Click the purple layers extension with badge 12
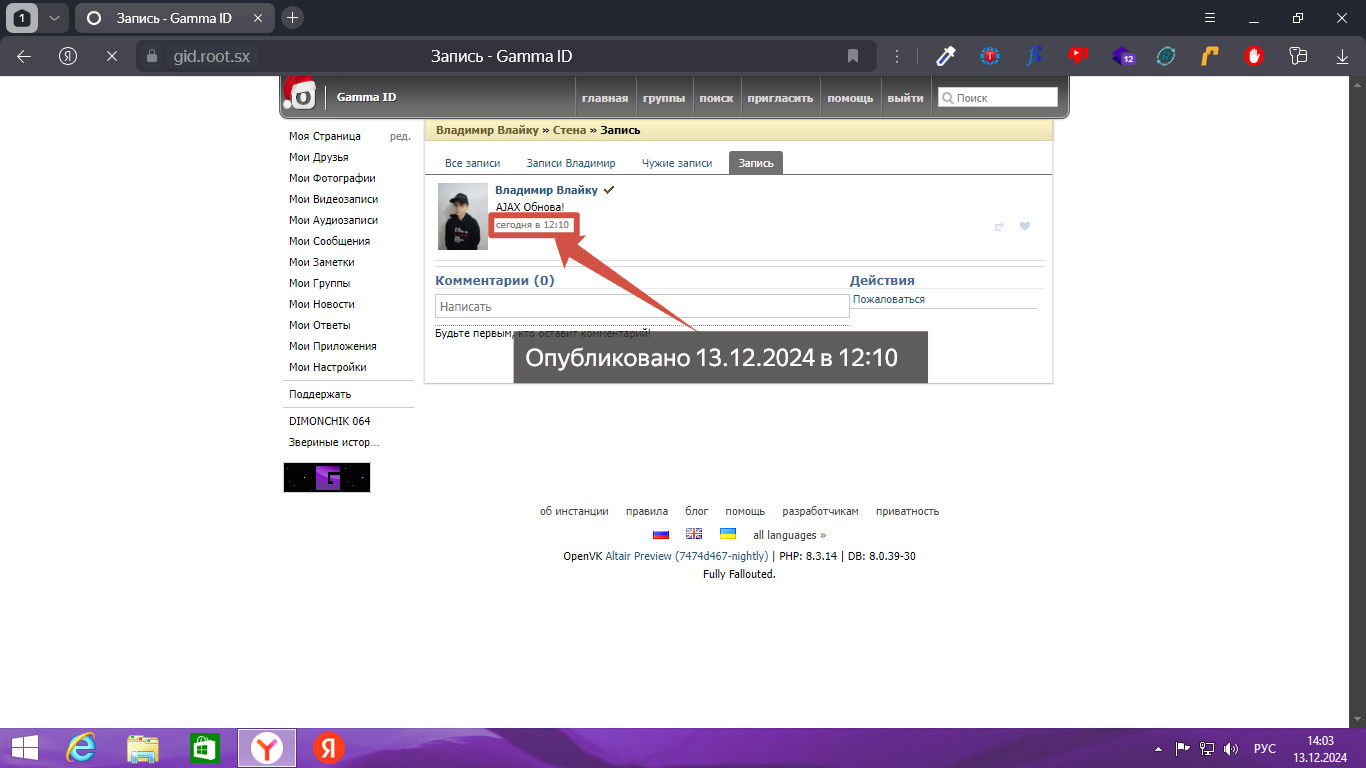The image size is (1366, 768). [1122, 56]
